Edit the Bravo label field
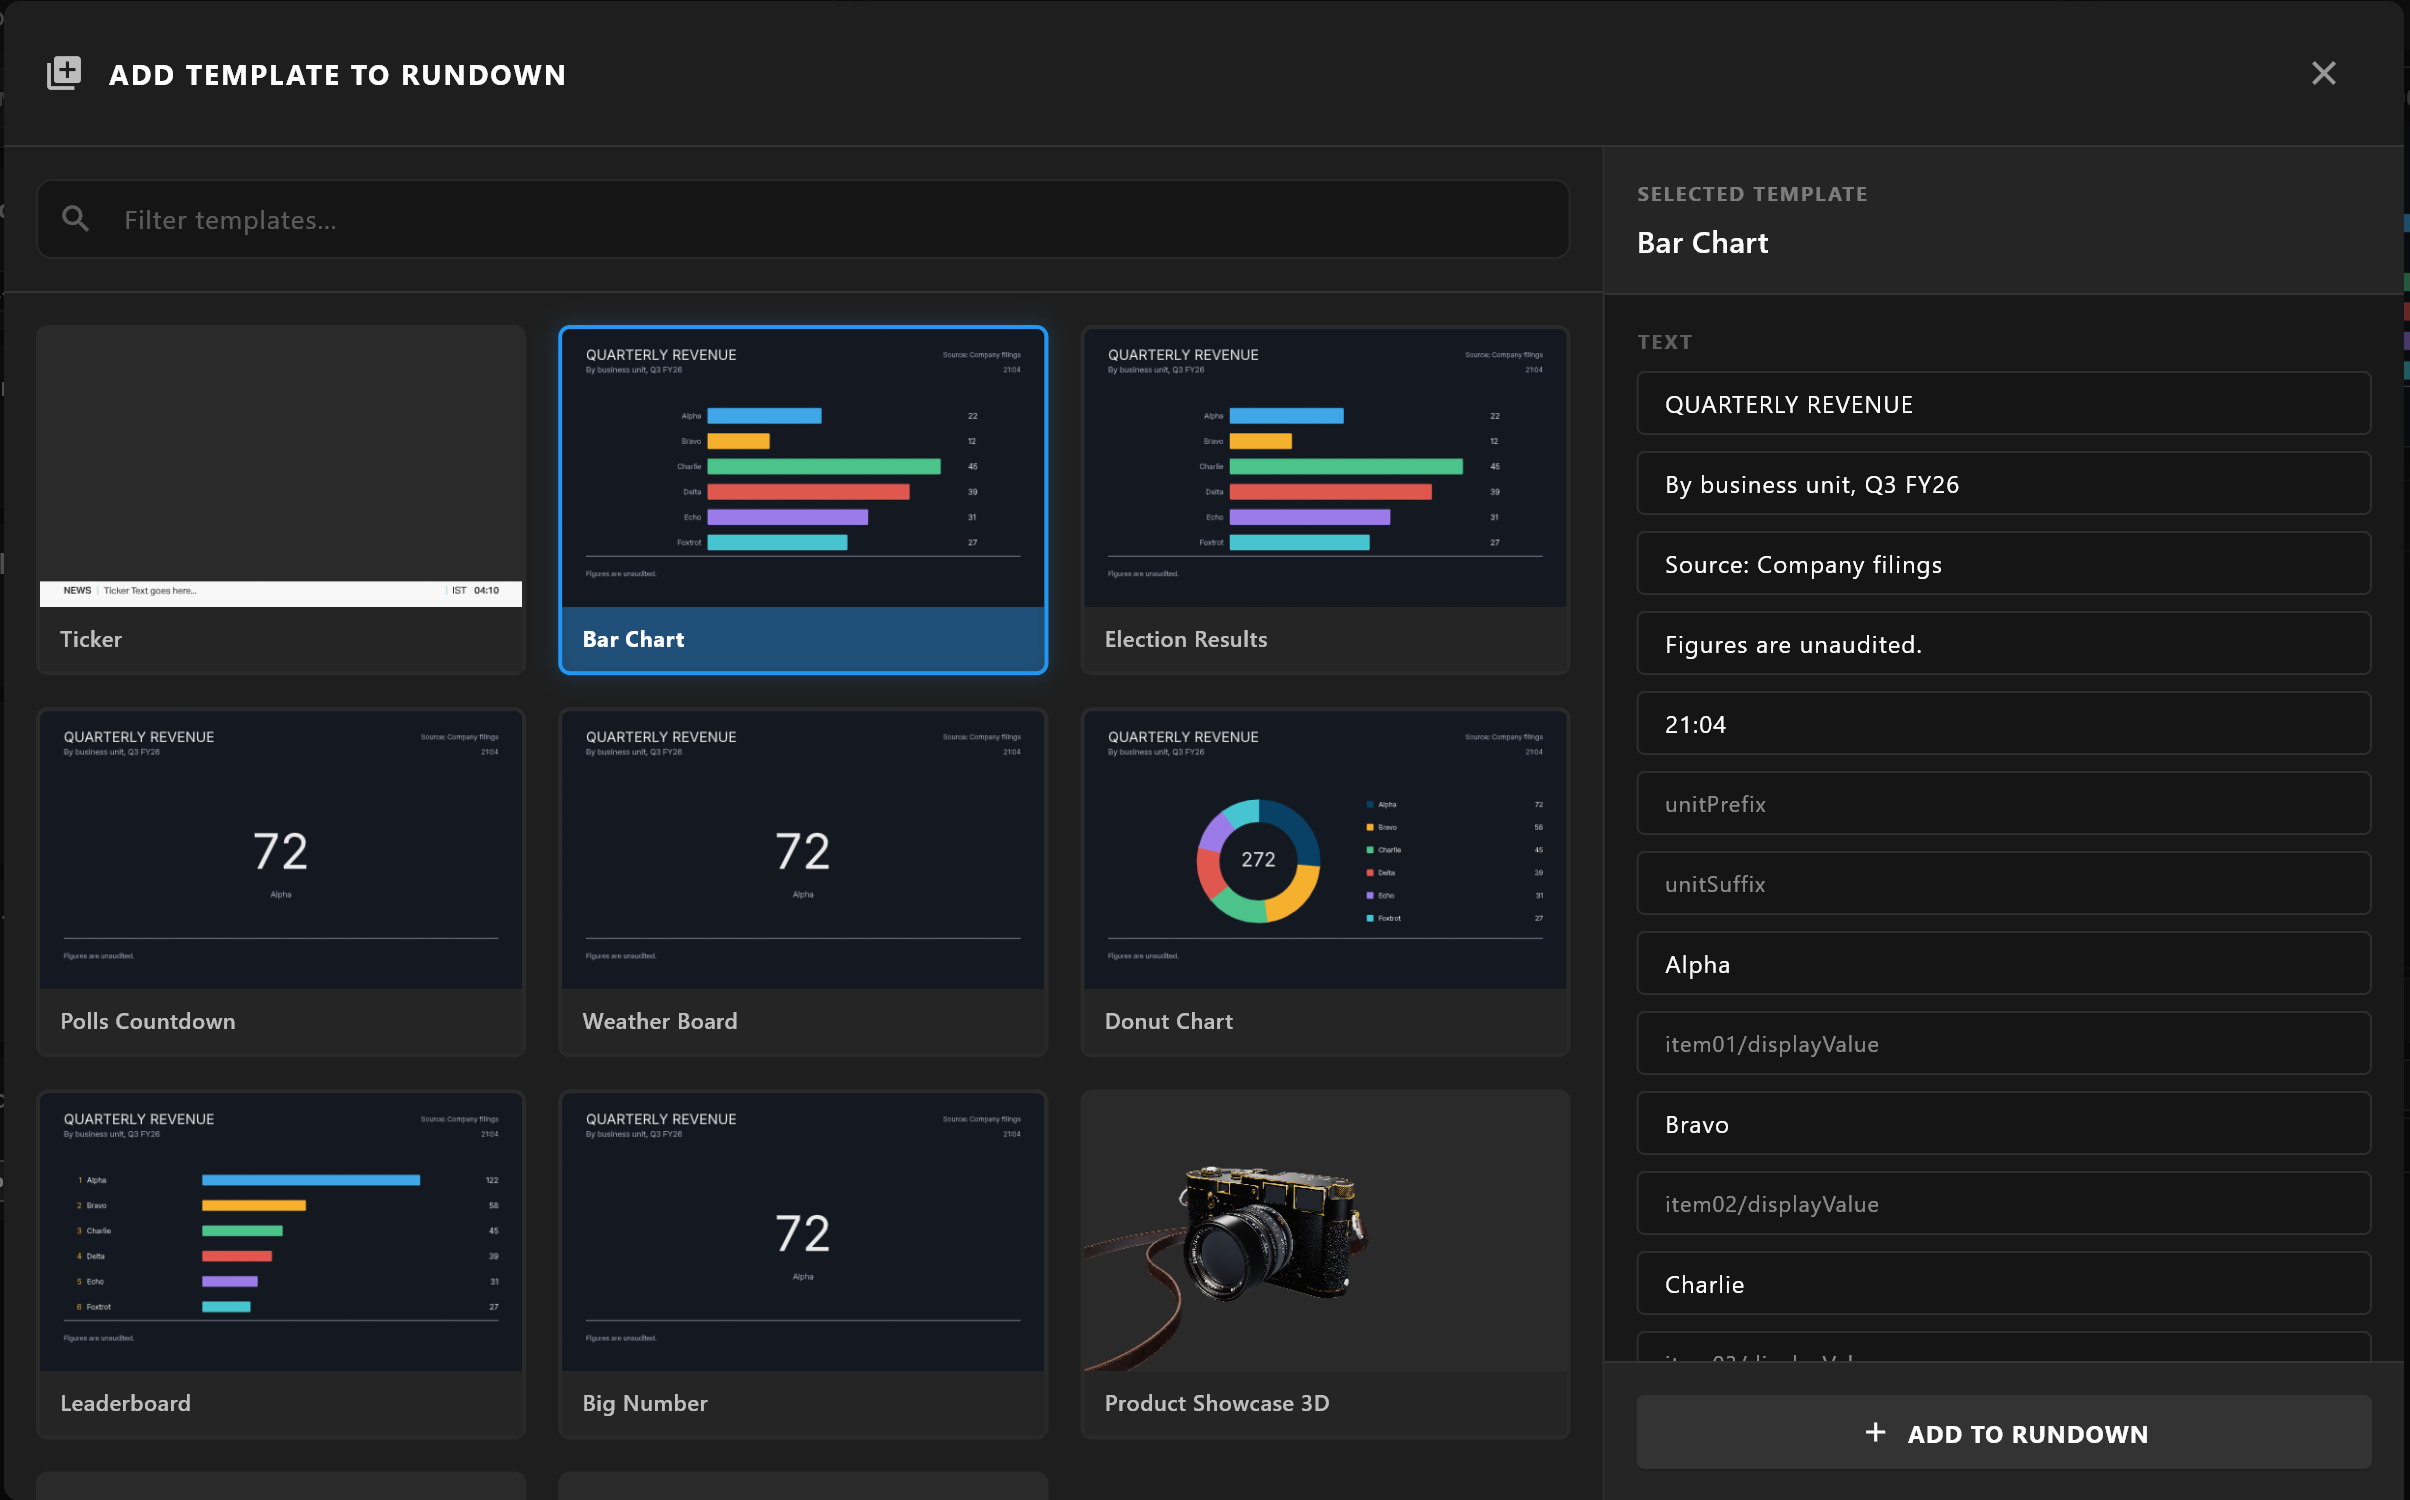The height and width of the screenshot is (1500, 2410). click(2004, 1124)
